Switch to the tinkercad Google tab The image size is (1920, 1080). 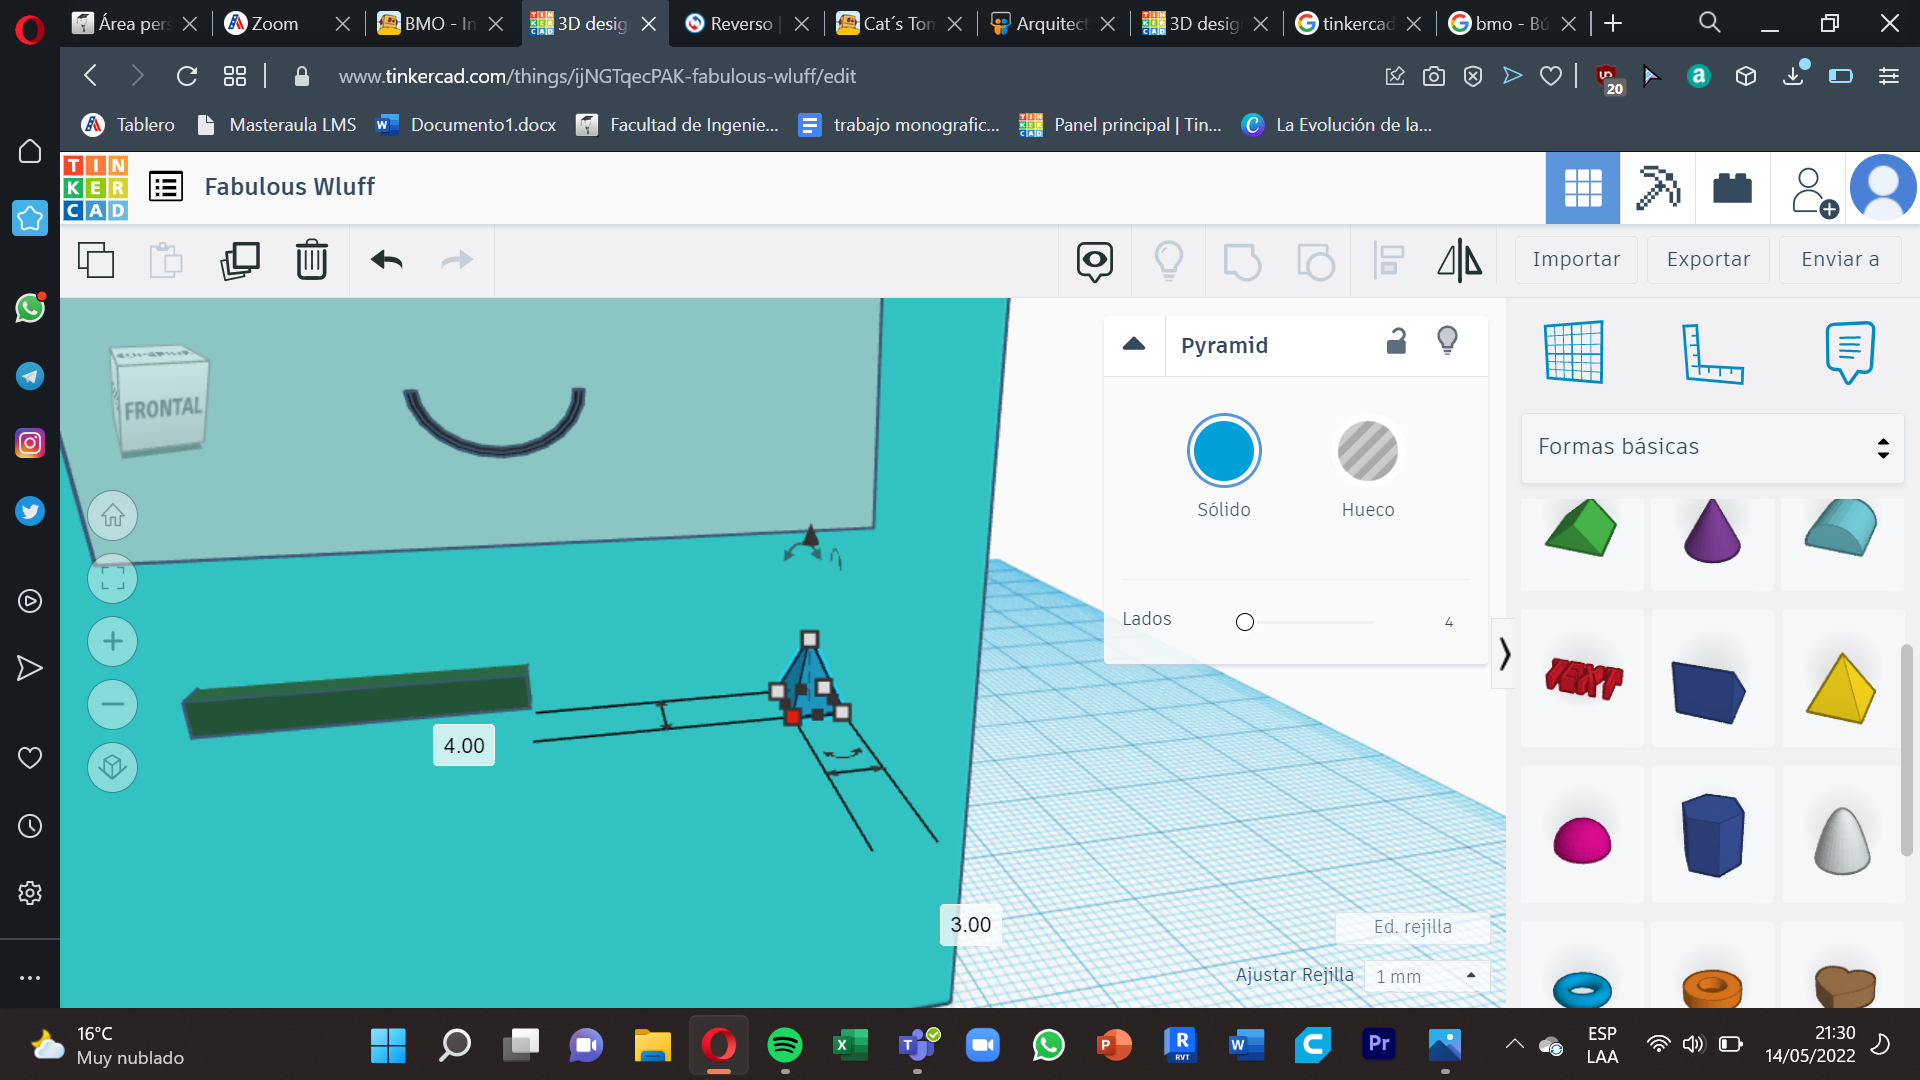pyautogui.click(x=1358, y=23)
